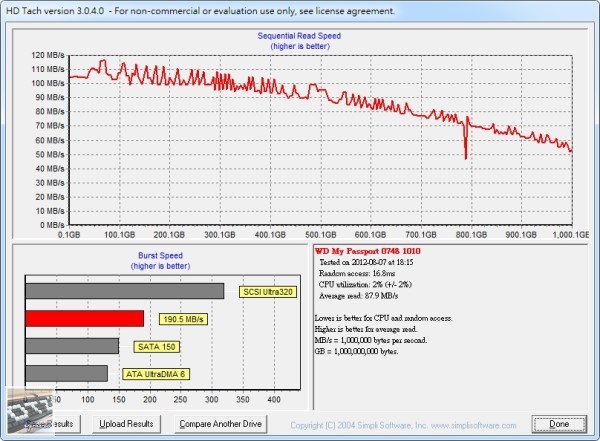Click the Tested on 2012-08-07 line

pos(366,262)
